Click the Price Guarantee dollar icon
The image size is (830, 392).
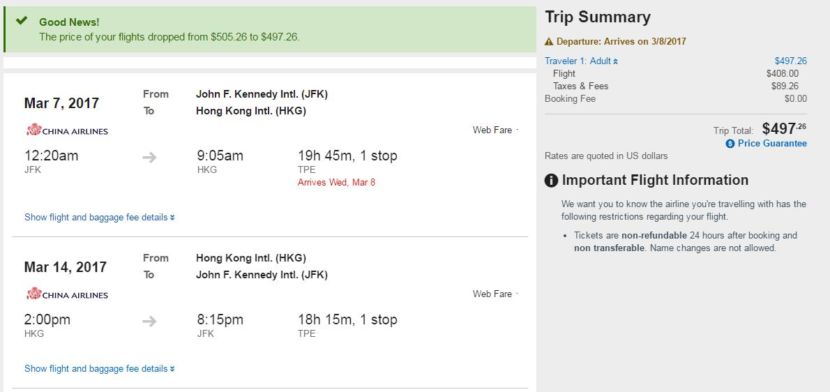730,143
